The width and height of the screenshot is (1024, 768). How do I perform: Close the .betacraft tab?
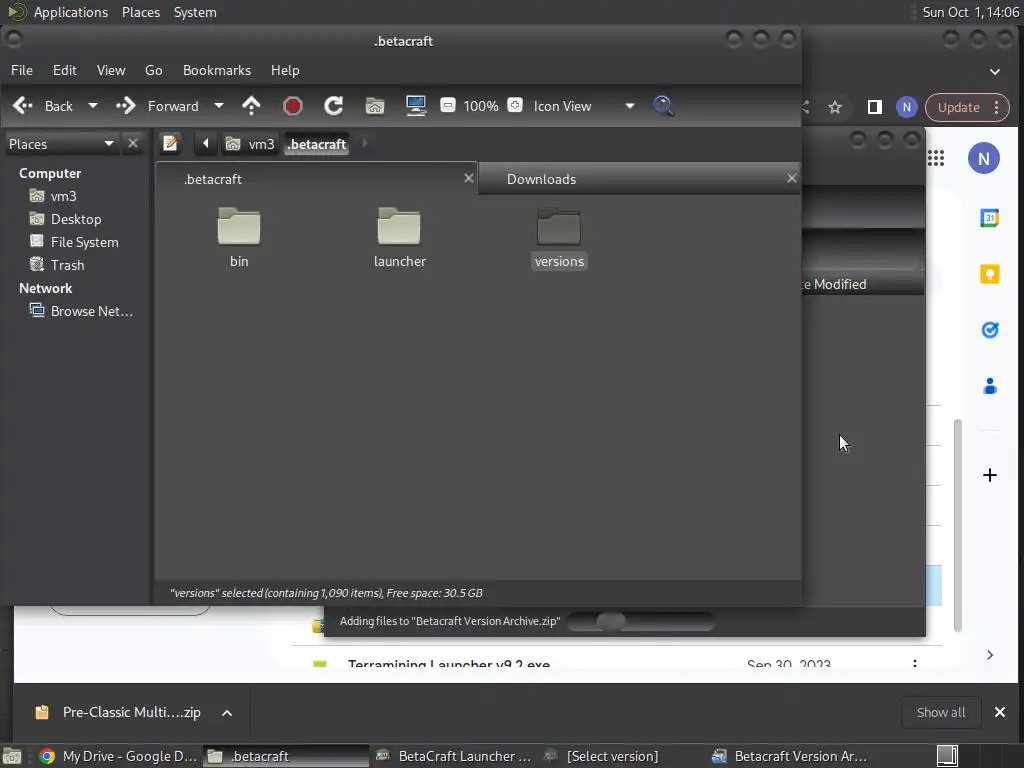(x=468, y=178)
